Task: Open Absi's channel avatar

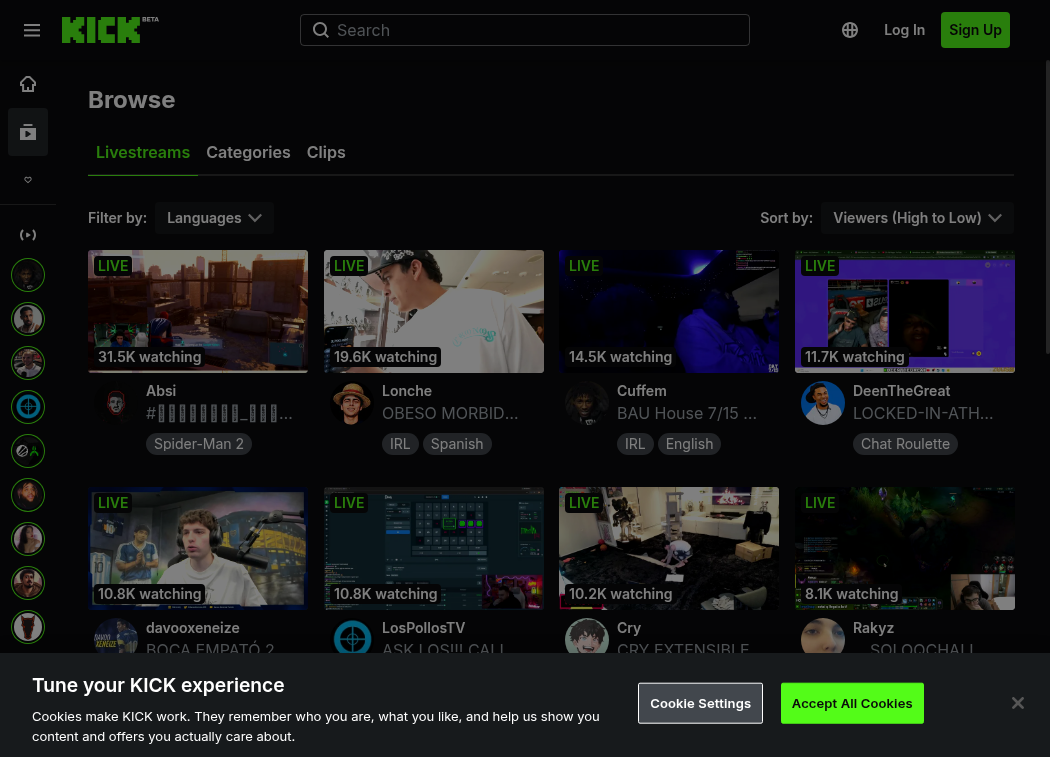Action: coord(115,403)
